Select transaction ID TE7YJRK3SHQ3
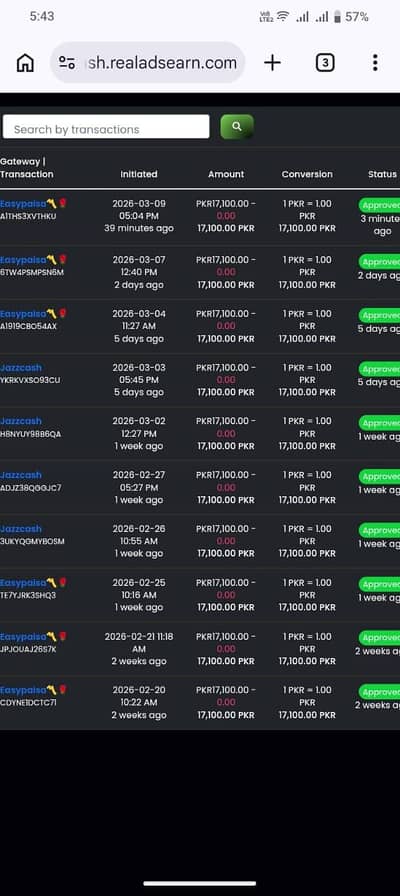The width and height of the screenshot is (400, 896). tap(28, 595)
